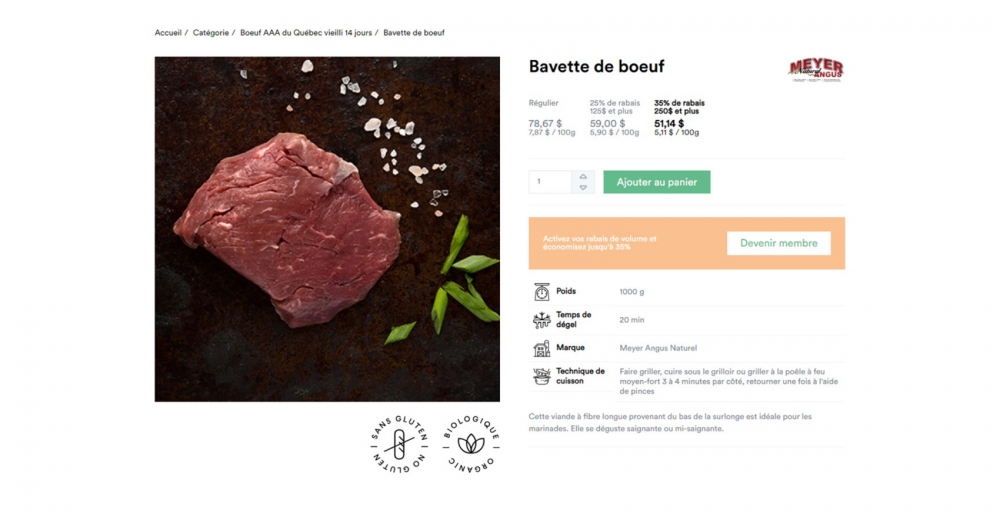Select the 25% de rabais price tier
This screenshot has width=1000, height=520.
click(x=615, y=118)
